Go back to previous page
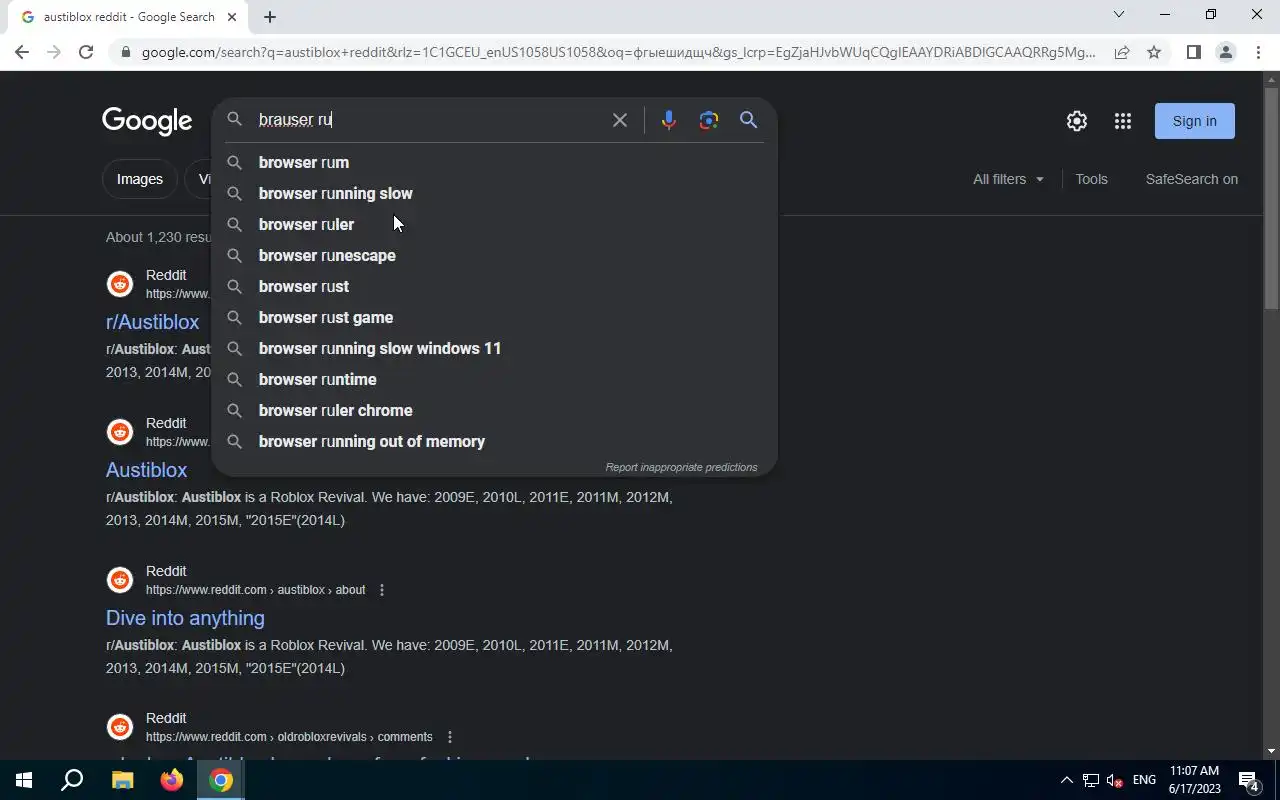Viewport: 1280px width, 800px height. (x=22, y=52)
